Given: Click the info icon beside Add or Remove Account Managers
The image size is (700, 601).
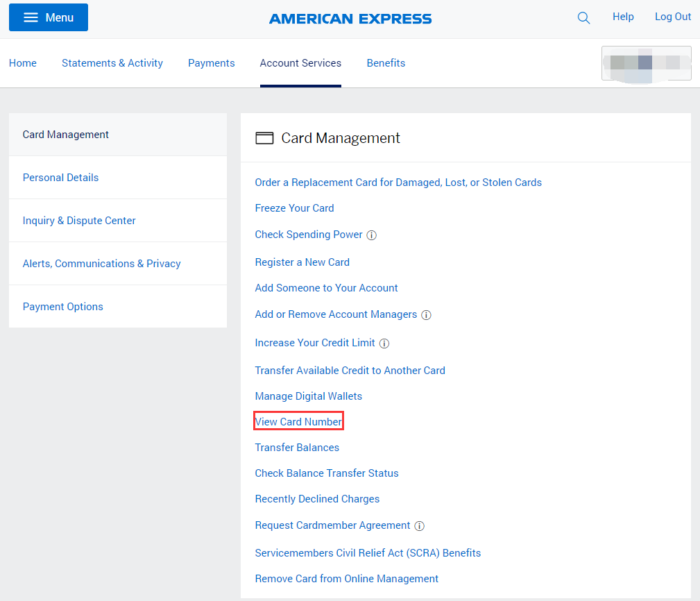Looking at the screenshot, I should (426, 315).
